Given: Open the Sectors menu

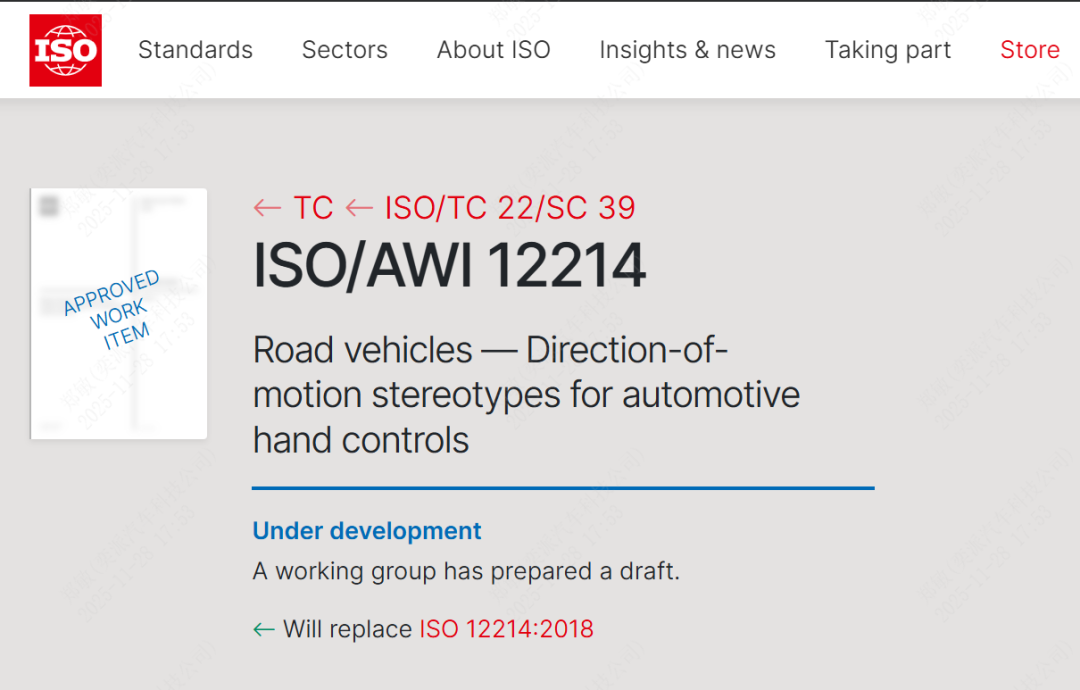Looking at the screenshot, I should pos(344,50).
